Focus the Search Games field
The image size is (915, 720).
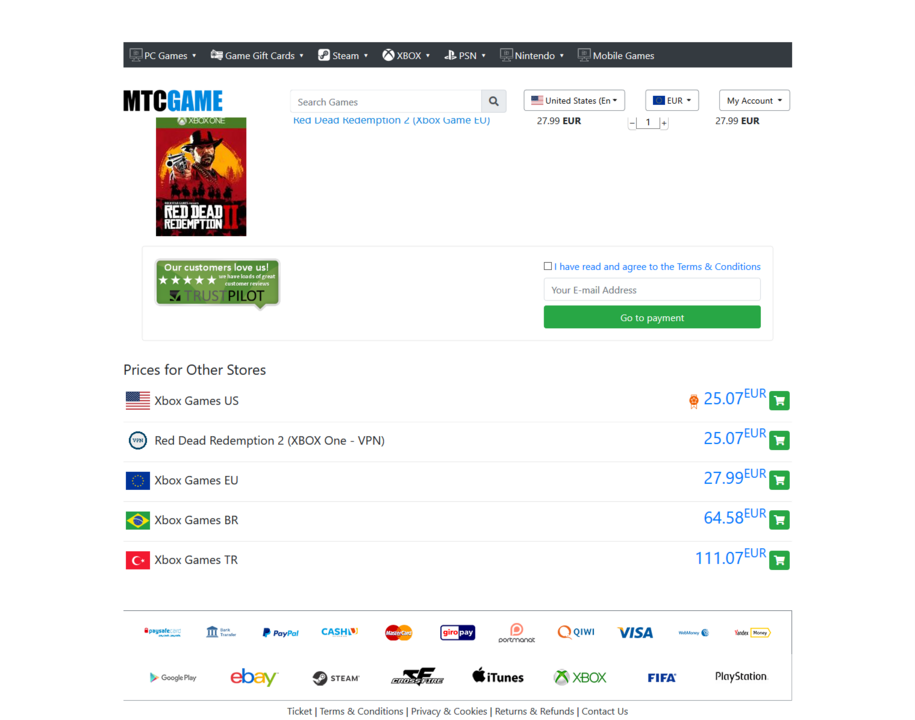pos(386,102)
